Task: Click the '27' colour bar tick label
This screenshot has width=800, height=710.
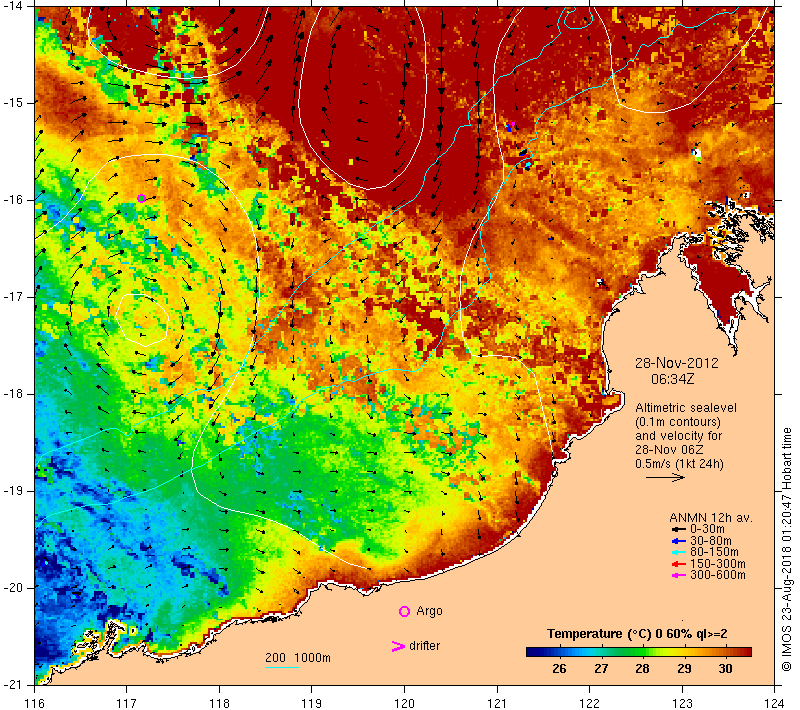Action: [601, 669]
